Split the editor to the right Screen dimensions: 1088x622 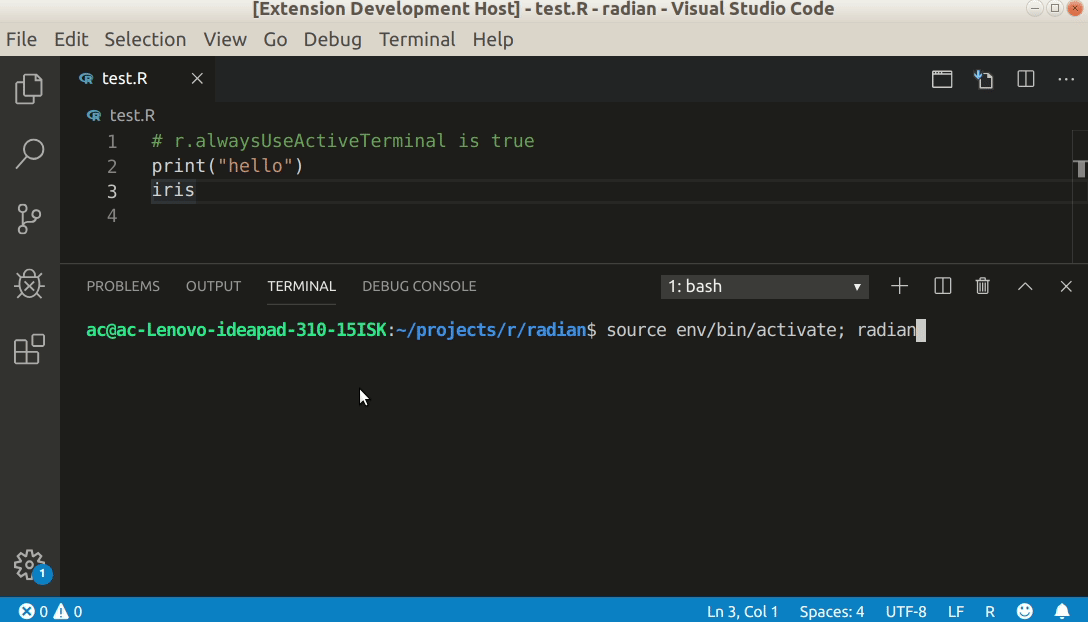[x=1026, y=79]
